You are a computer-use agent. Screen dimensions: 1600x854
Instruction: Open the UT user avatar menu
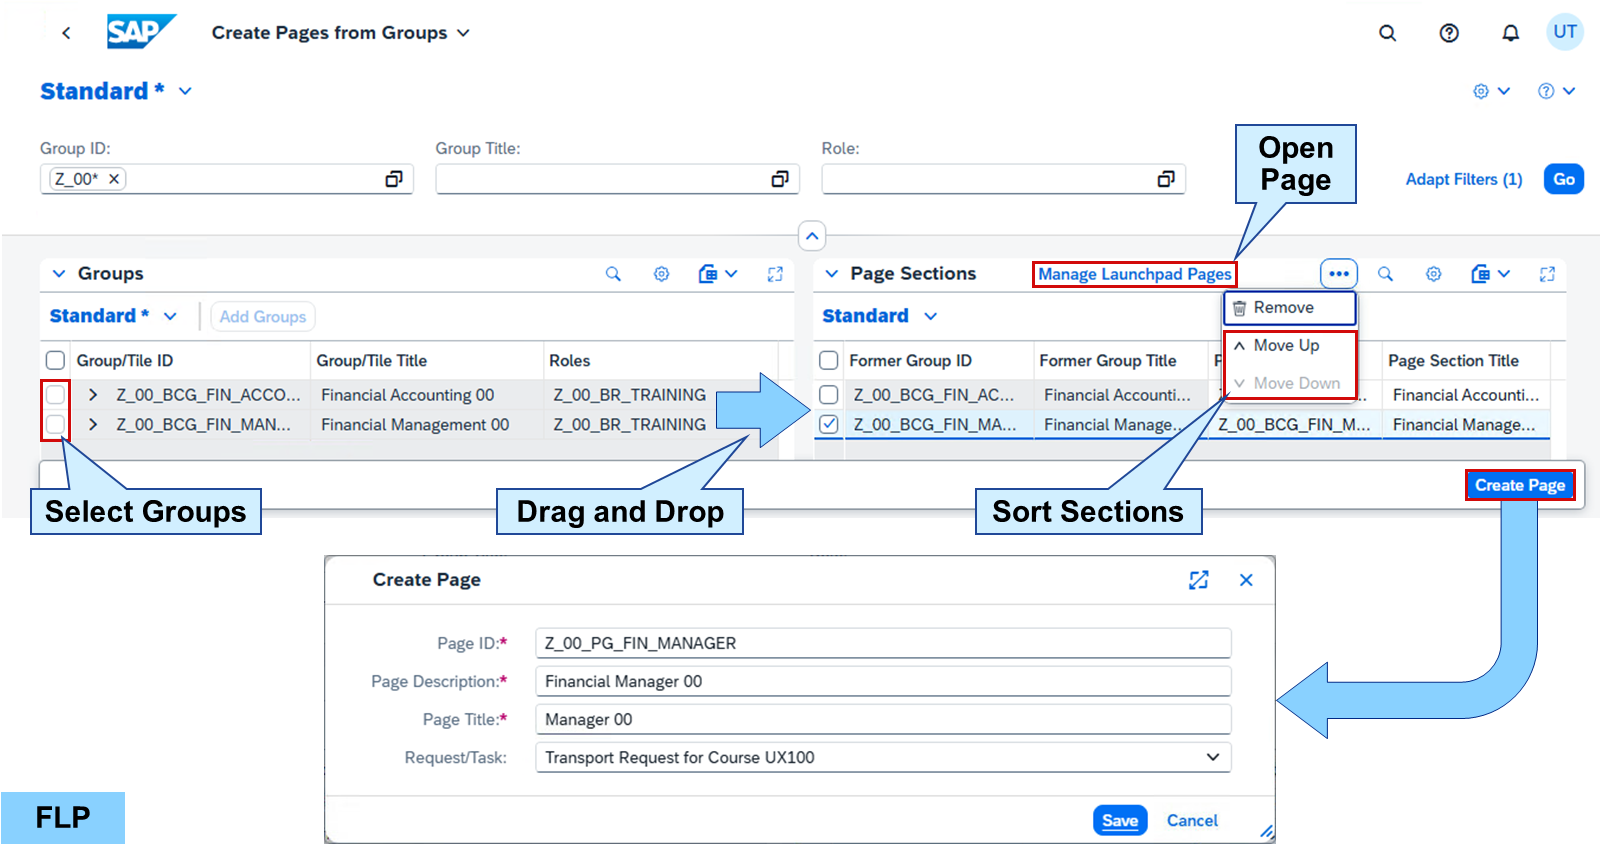click(1565, 32)
